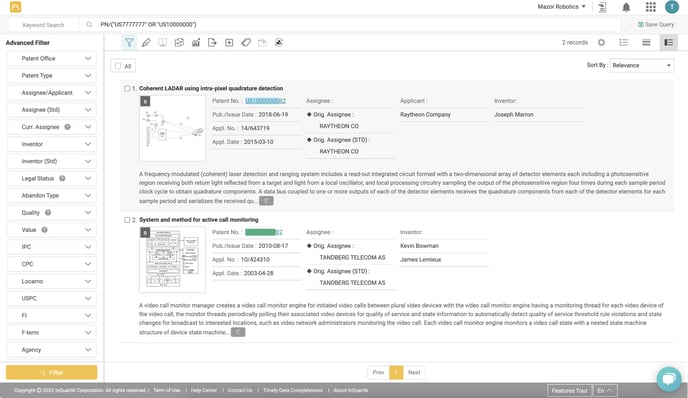Open the apps grid menu
688x398 pixels.
651,7
